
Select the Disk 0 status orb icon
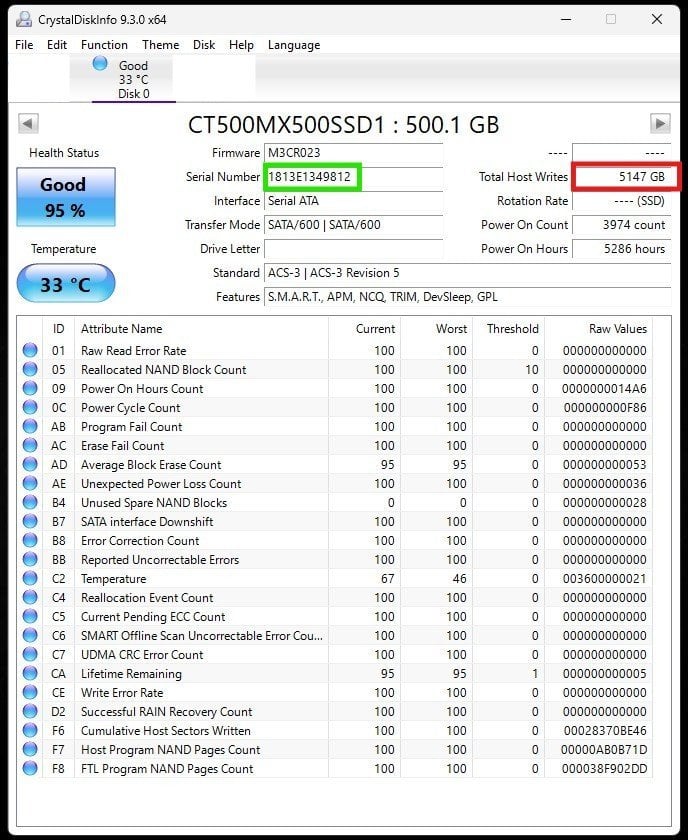click(100, 63)
